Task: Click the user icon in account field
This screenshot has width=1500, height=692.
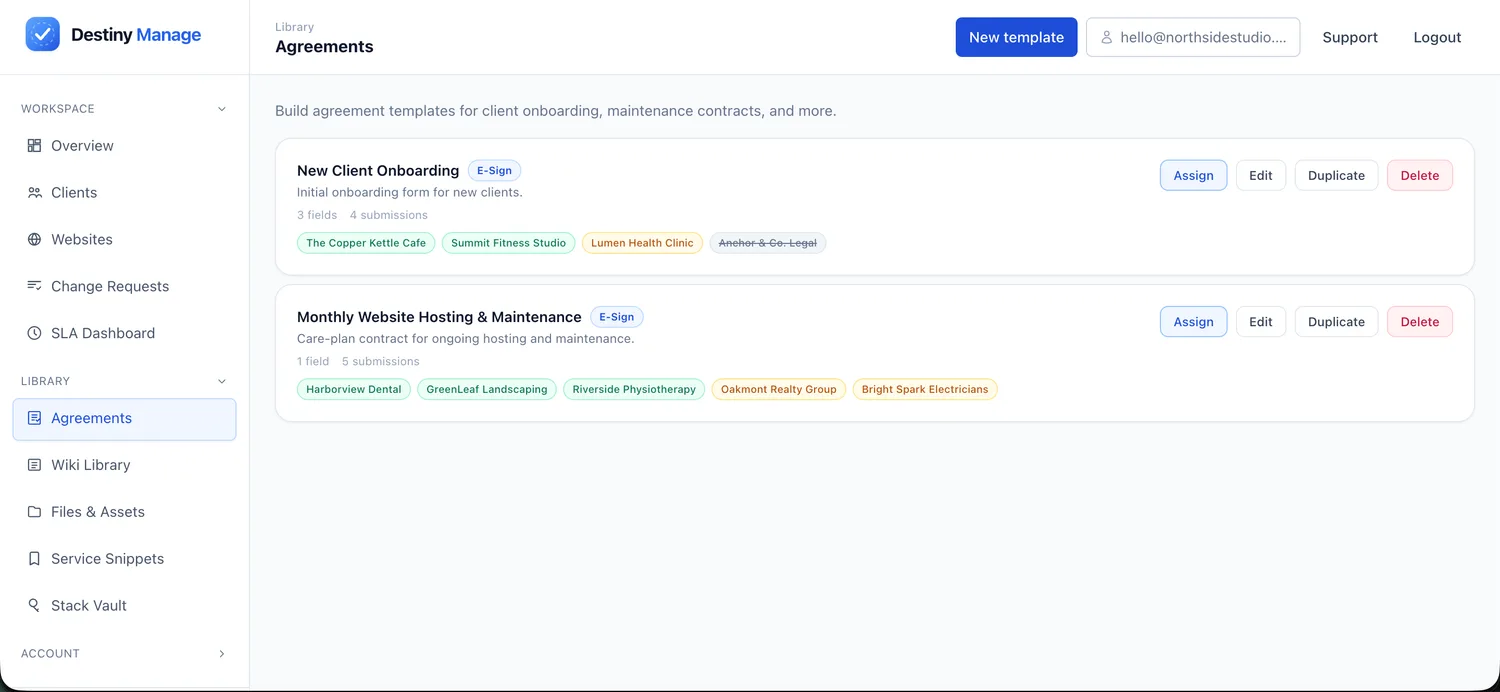Action: (1107, 37)
